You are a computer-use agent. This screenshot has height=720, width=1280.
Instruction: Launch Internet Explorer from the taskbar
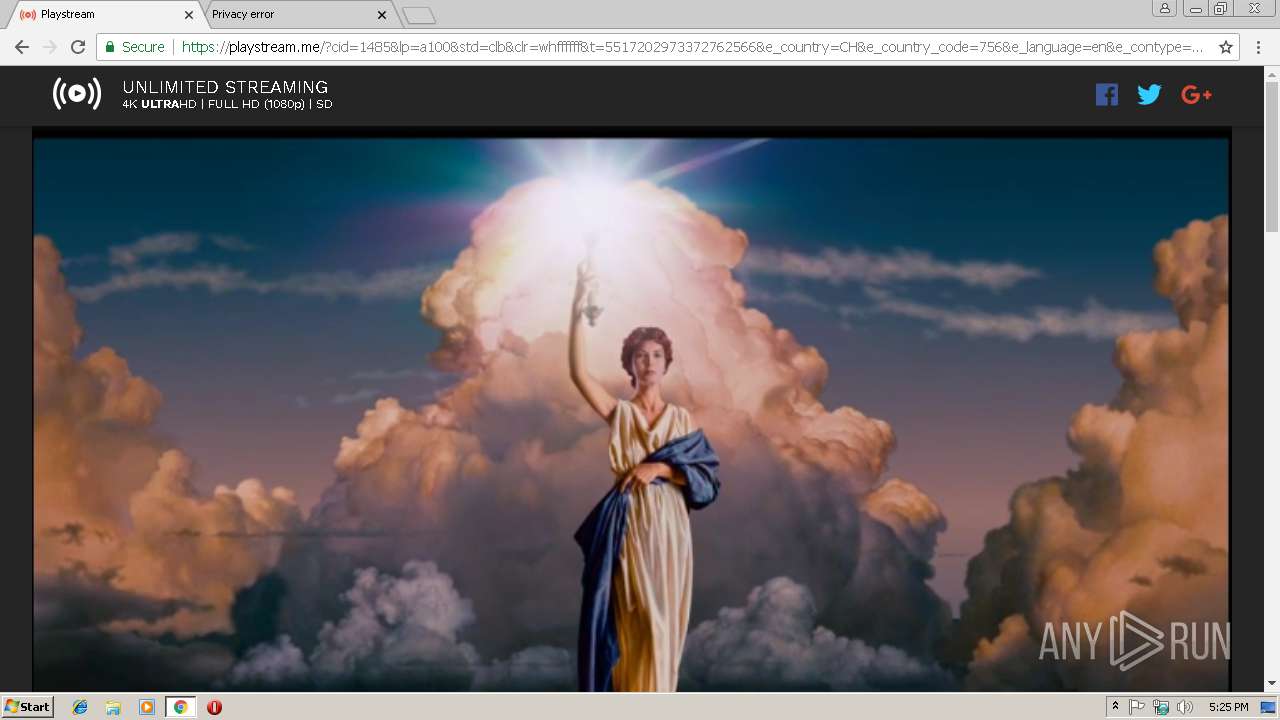(x=80, y=707)
